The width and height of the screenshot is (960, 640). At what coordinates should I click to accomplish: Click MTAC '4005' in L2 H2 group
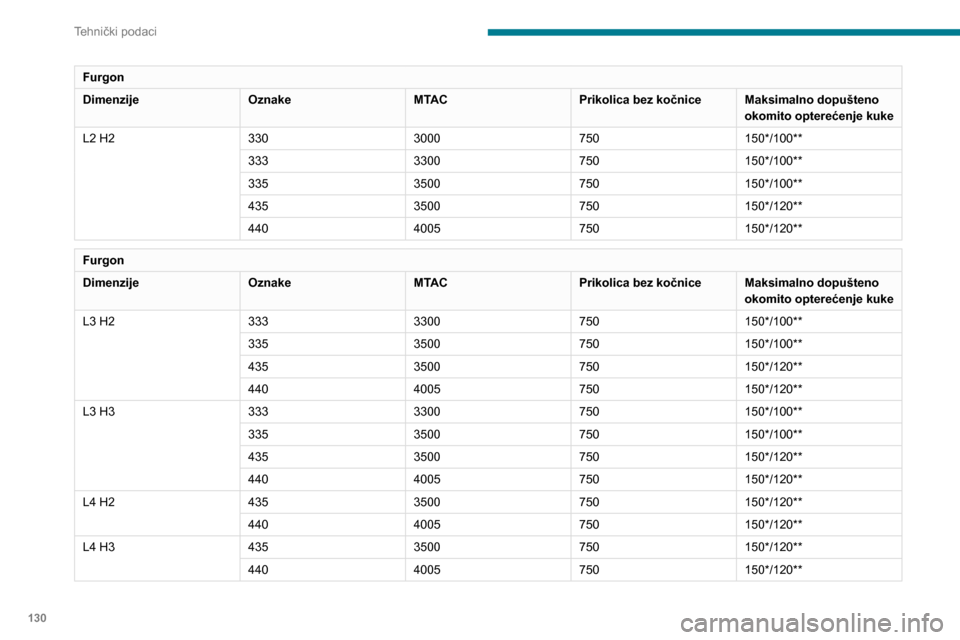(427, 228)
